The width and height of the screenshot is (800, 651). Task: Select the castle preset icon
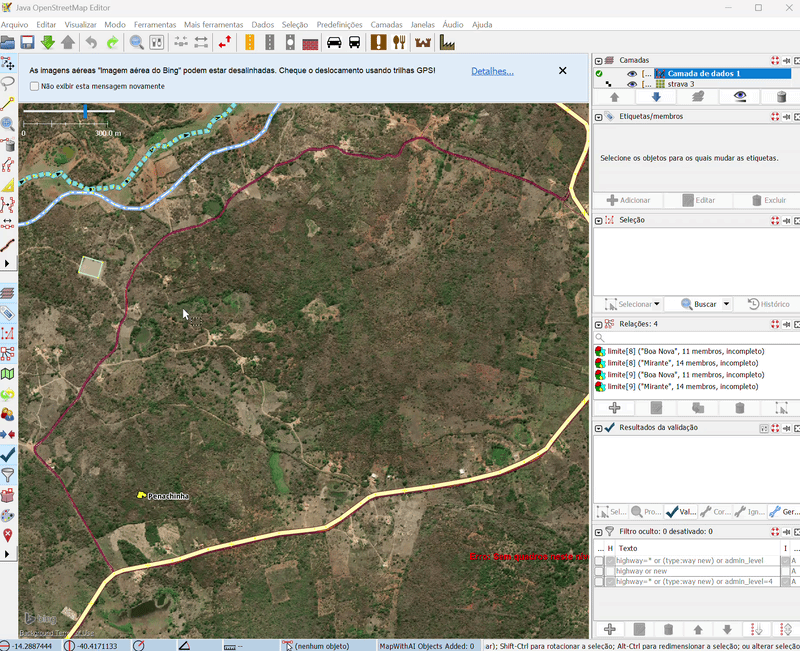point(423,42)
